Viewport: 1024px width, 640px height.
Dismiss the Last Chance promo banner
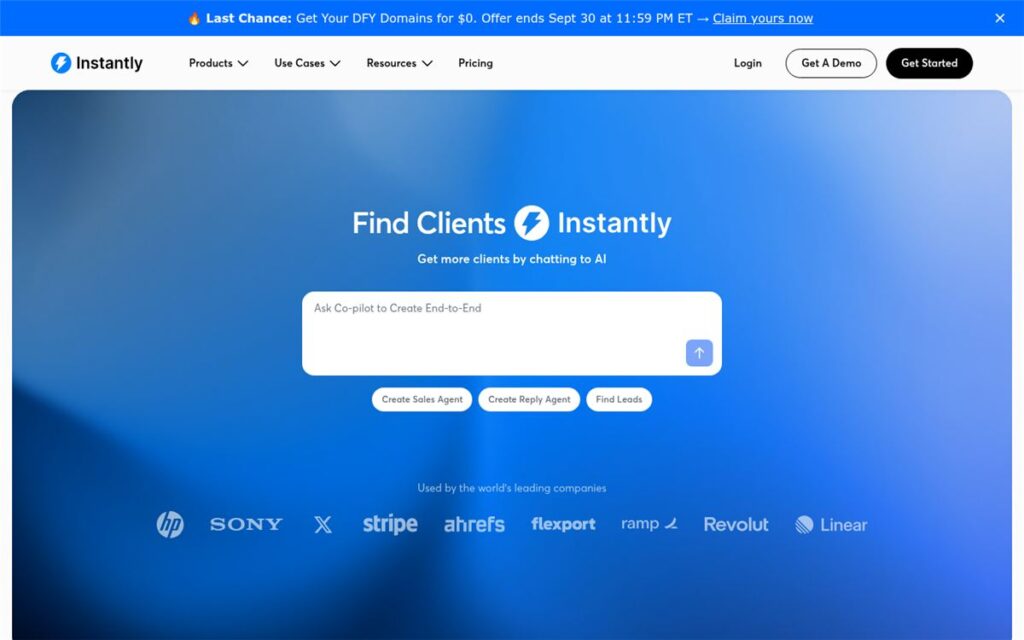pyautogui.click(x=1000, y=18)
